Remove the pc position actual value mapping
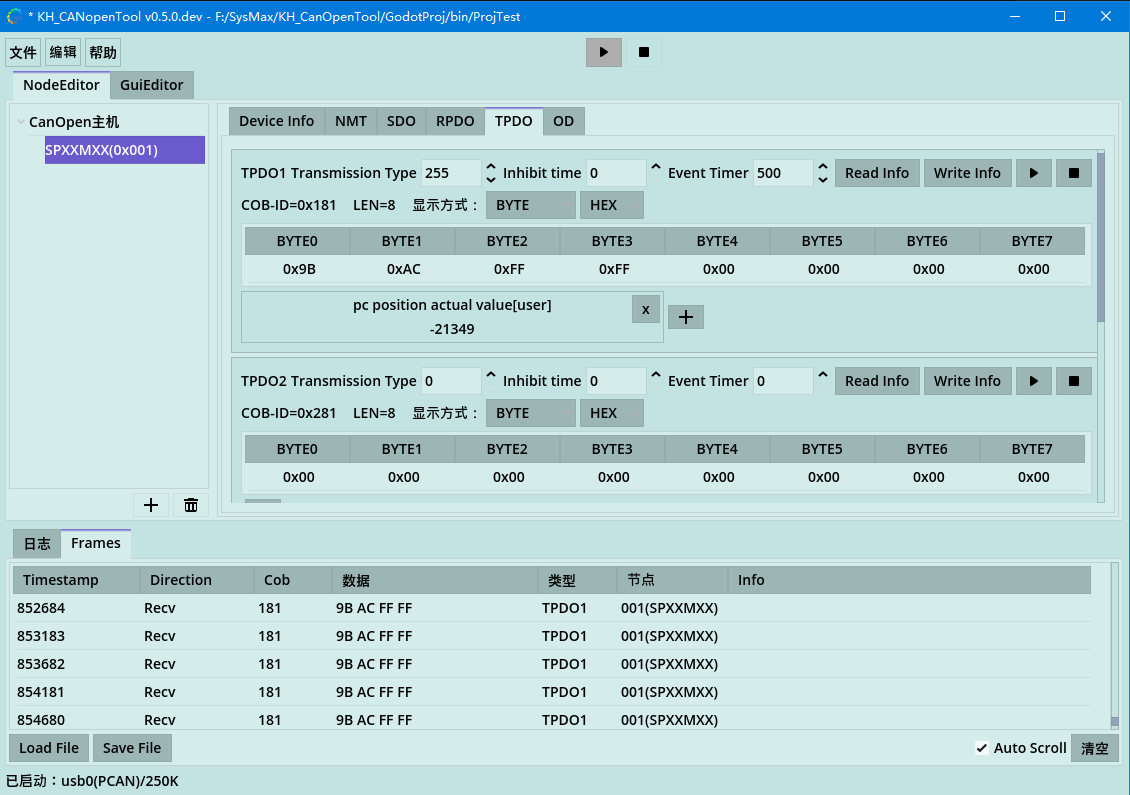Viewport: 1130px width, 795px height. (x=646, y=309)
